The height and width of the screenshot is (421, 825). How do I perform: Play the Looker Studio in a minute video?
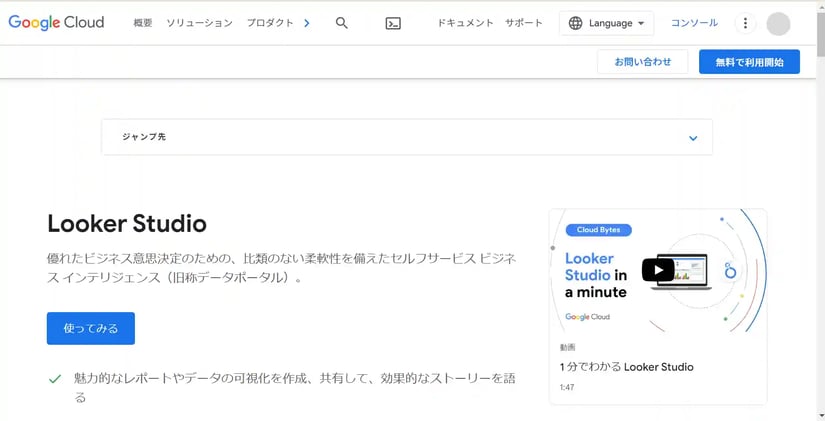click(x=658, y=270)
